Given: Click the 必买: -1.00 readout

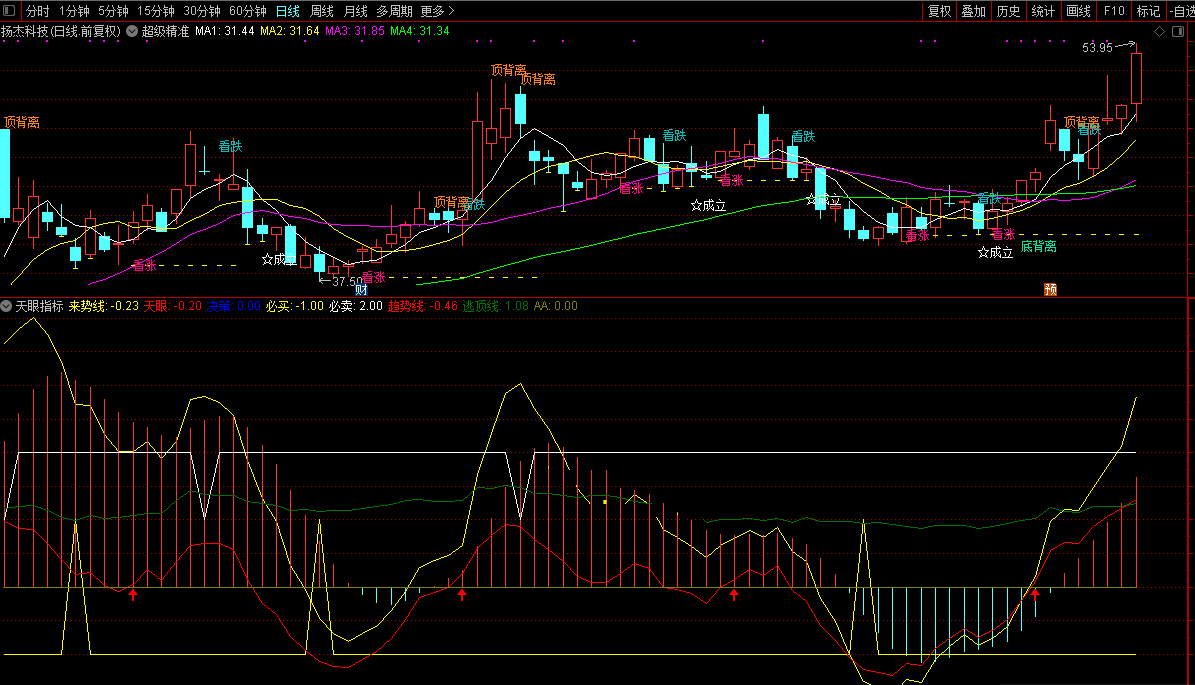Looking at the screenshot, I should click(295, 306).
